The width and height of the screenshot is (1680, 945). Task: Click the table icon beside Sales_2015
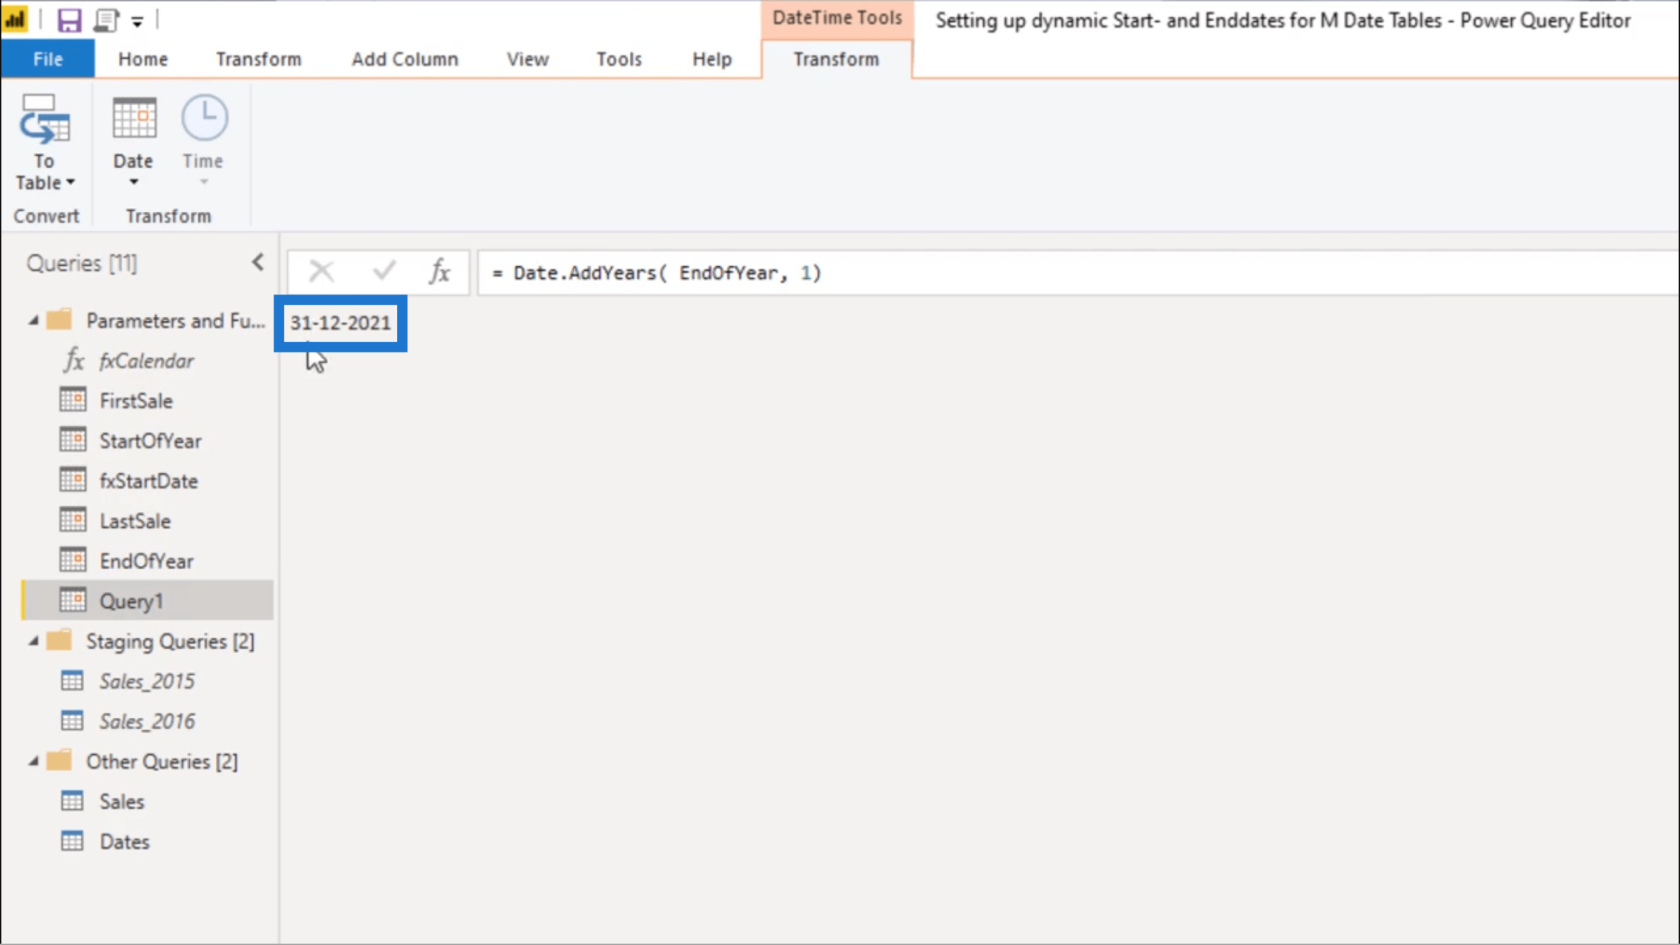click(72, 681)
